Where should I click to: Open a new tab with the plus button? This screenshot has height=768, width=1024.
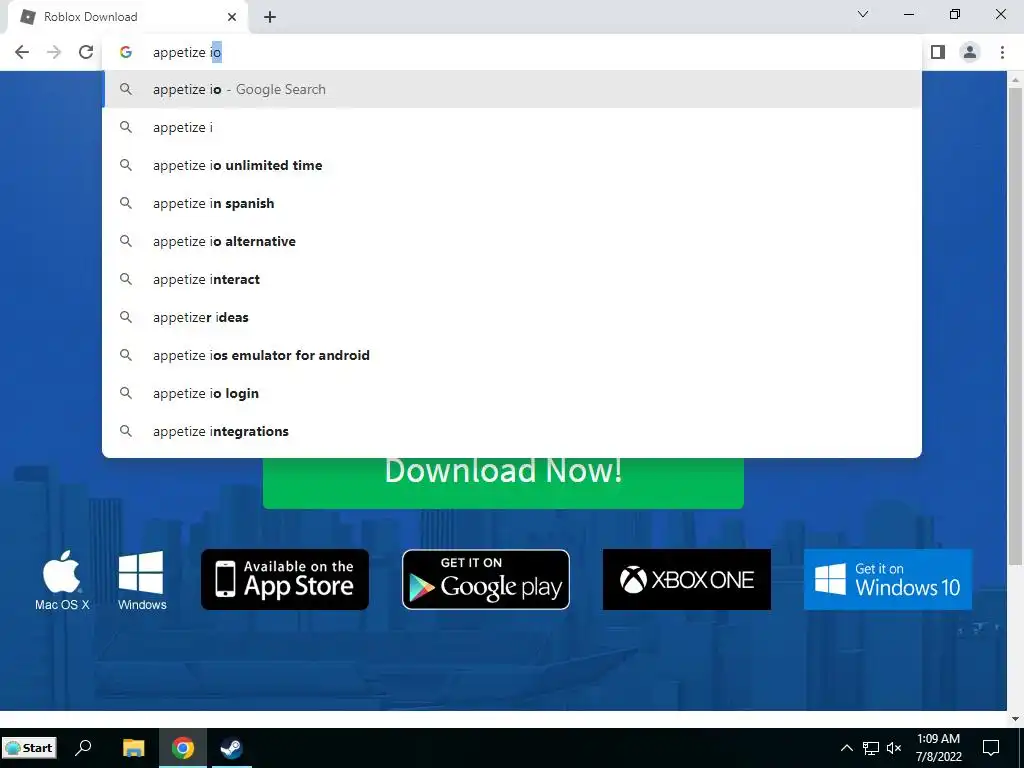270,17
